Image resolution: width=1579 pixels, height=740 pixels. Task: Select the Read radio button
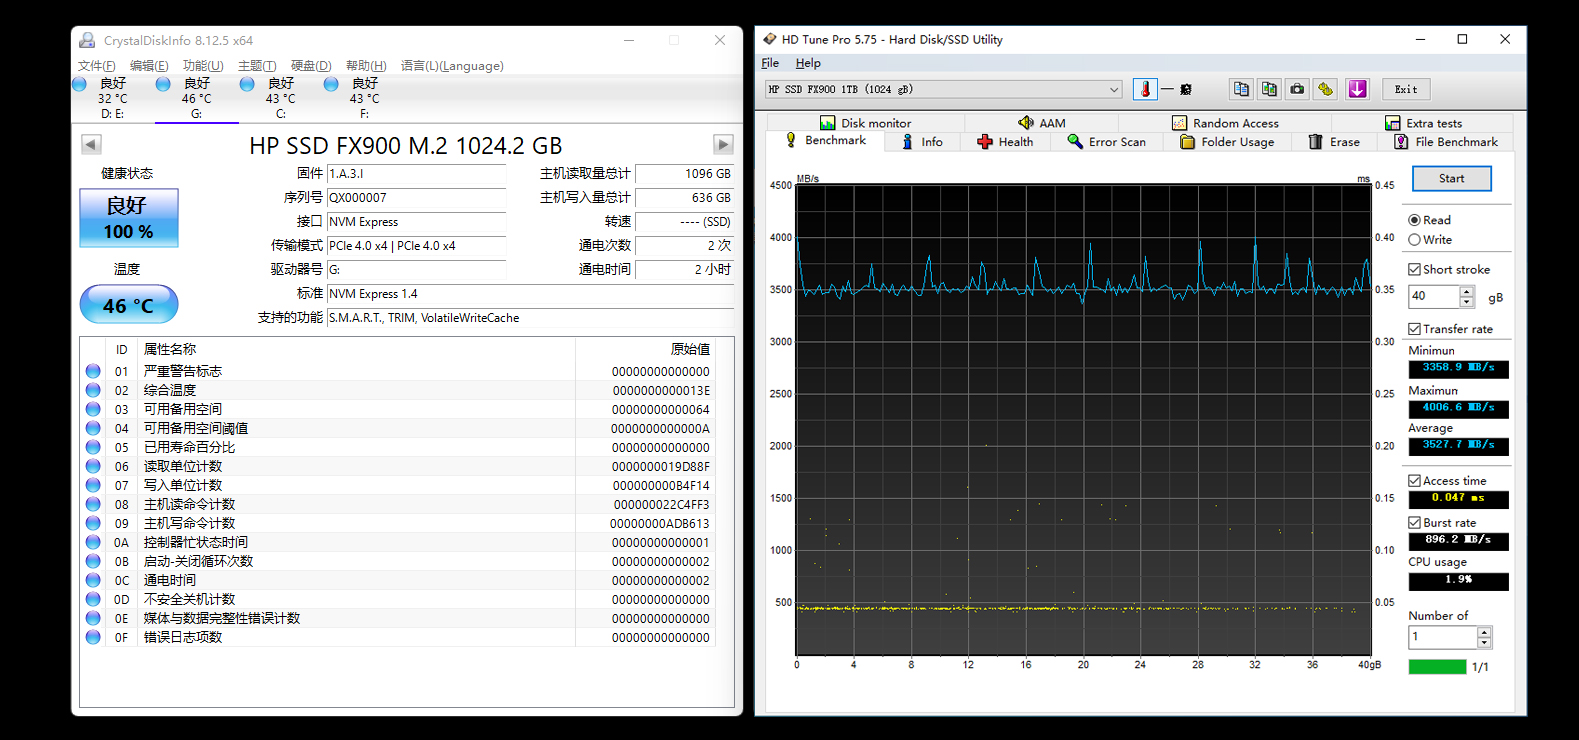click(x=1414, y=220)
